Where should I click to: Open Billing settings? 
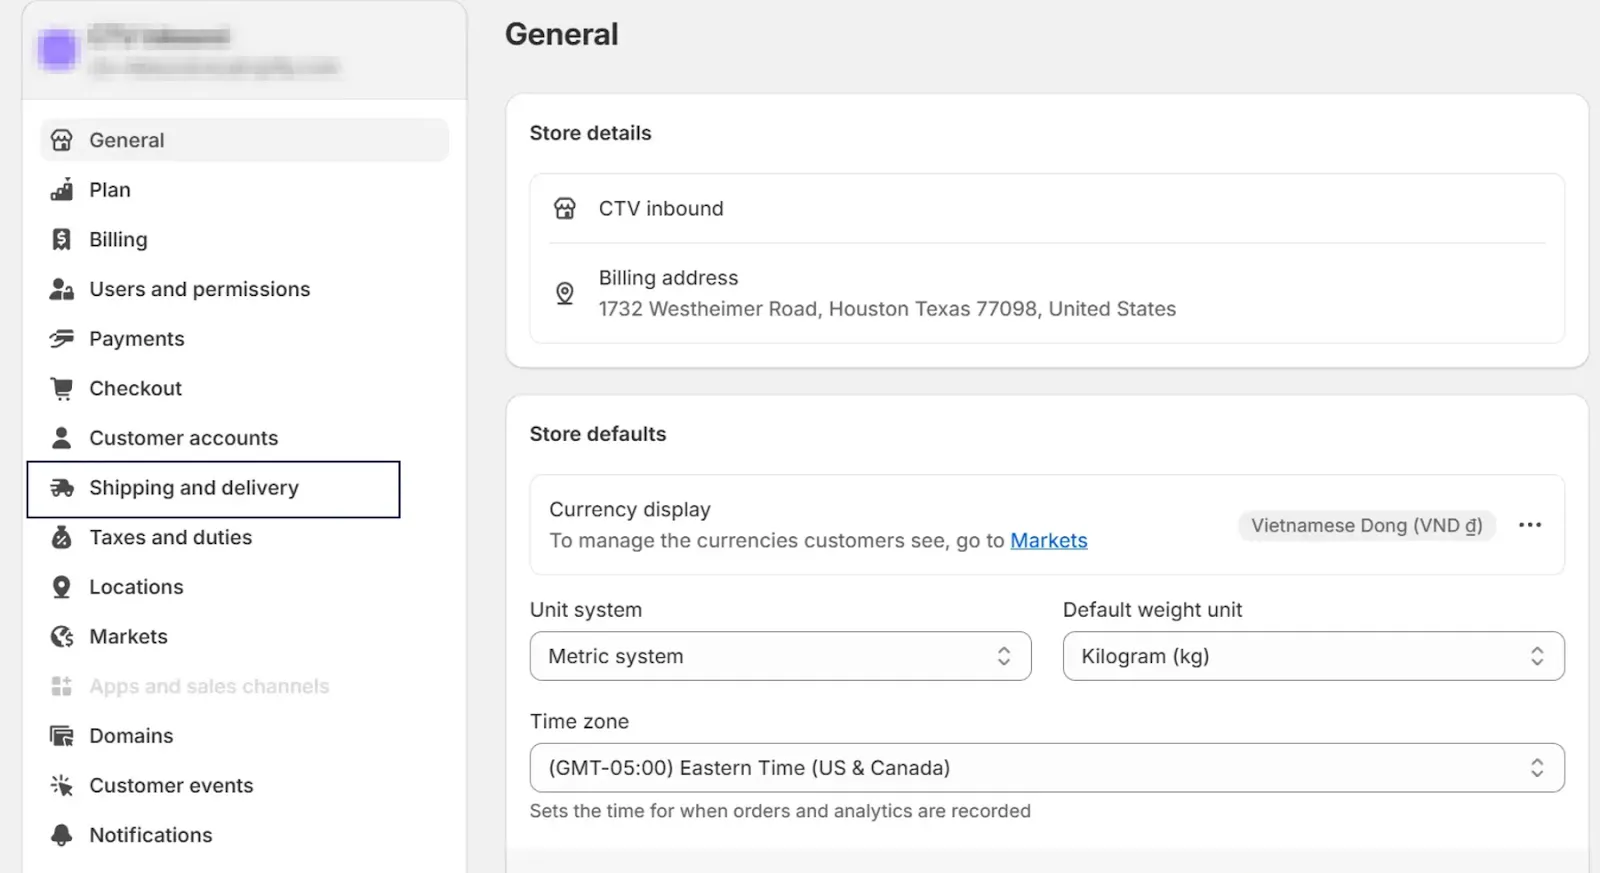pyautogui.click(x=245, y=240)
